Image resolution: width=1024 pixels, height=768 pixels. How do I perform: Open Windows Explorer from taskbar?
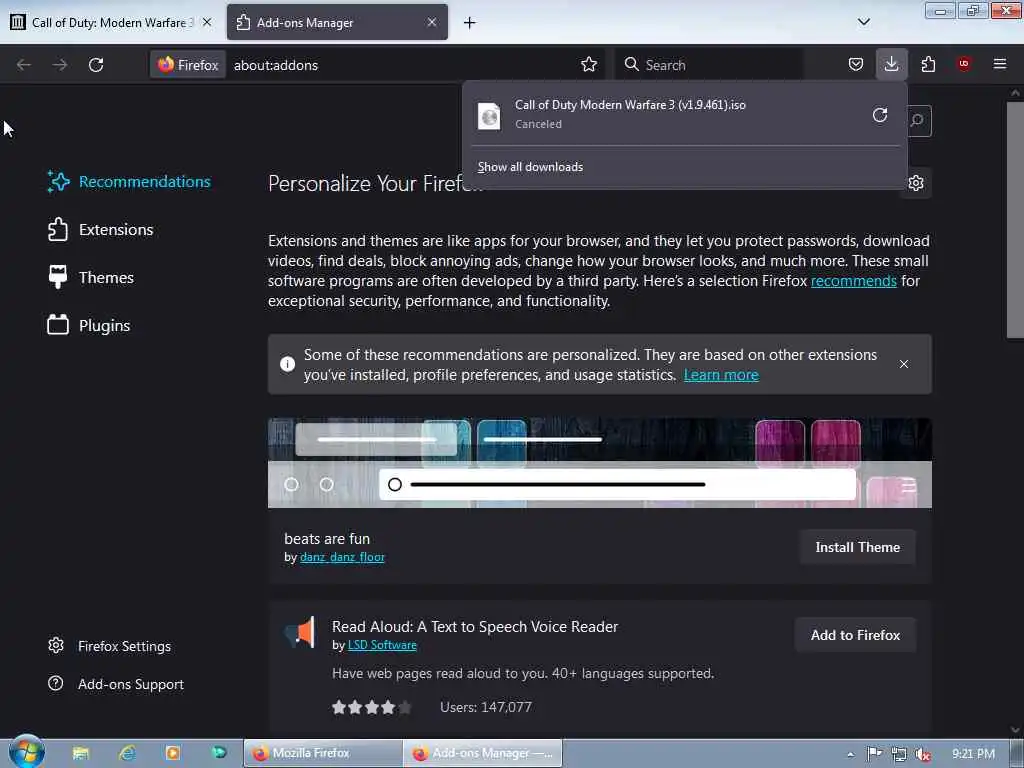(80, 753)
